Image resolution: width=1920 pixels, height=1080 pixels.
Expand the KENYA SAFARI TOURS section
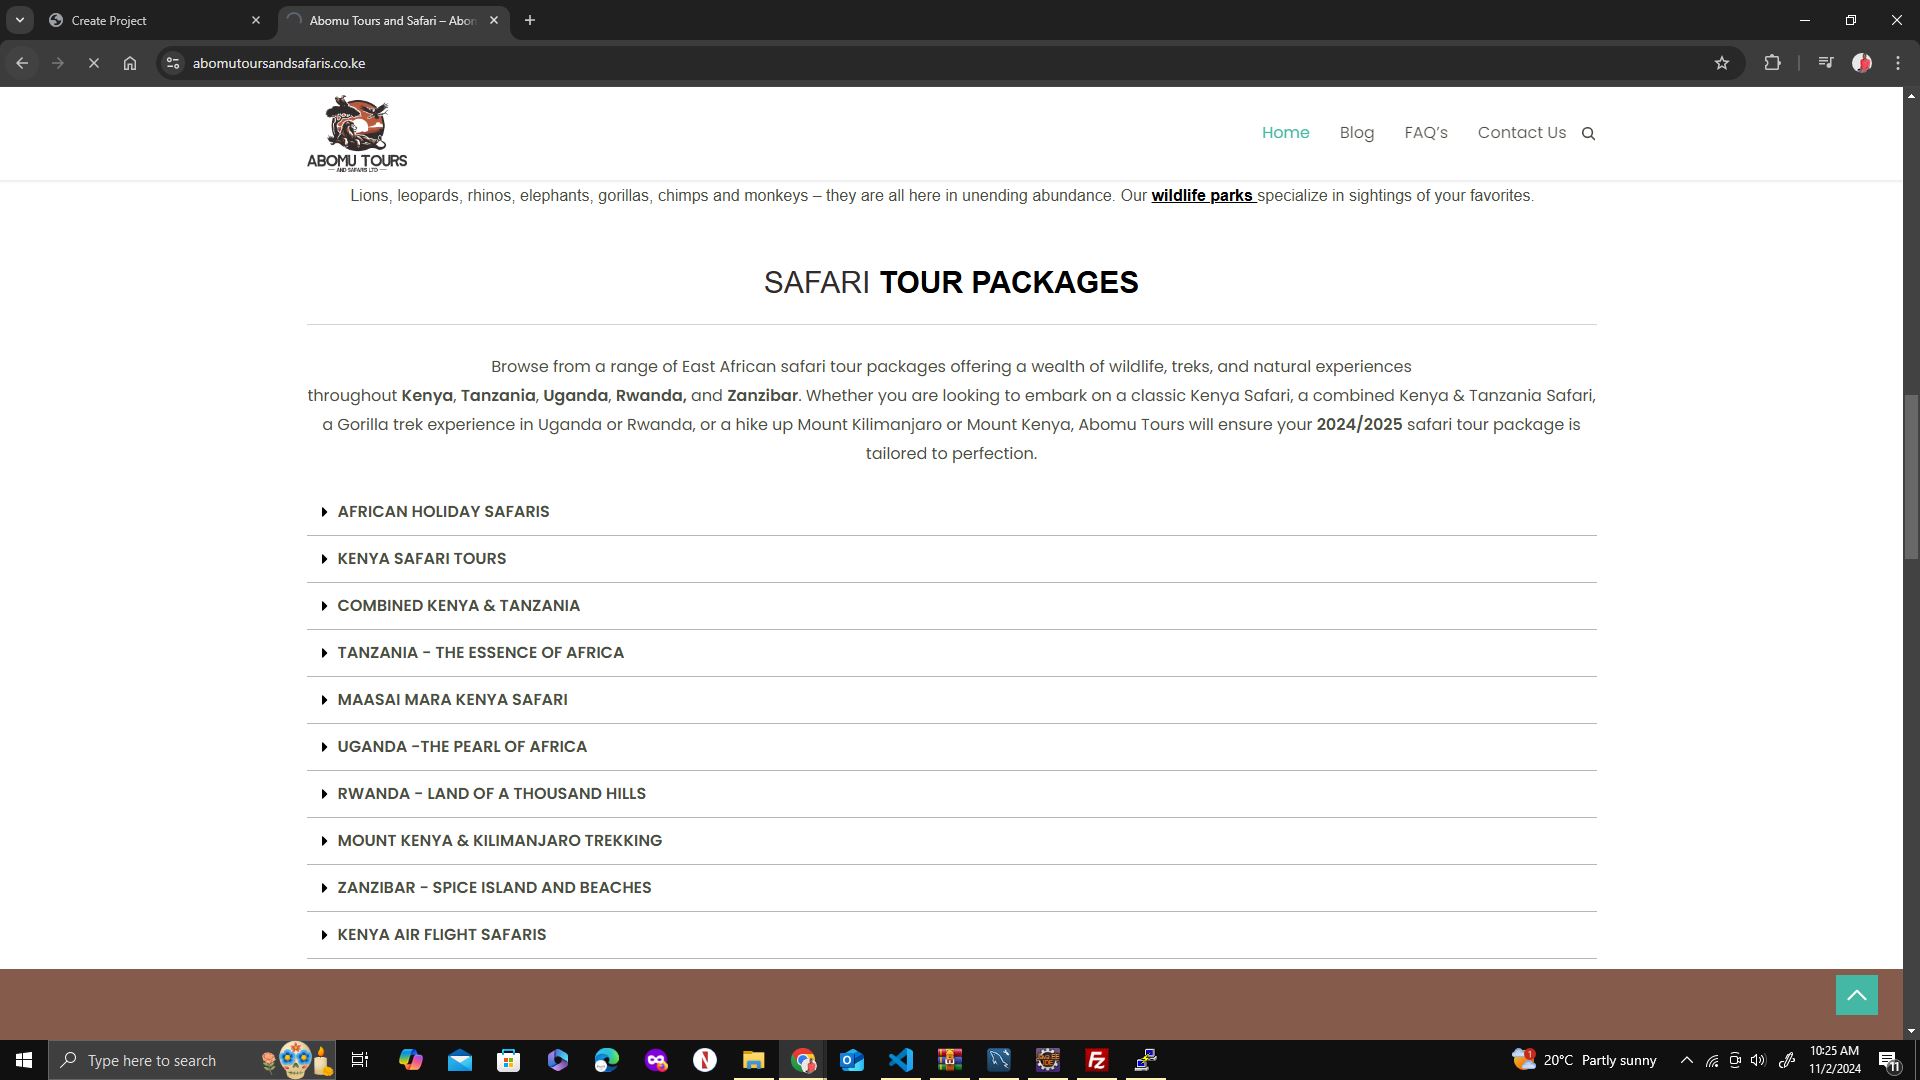pos(422,558)
